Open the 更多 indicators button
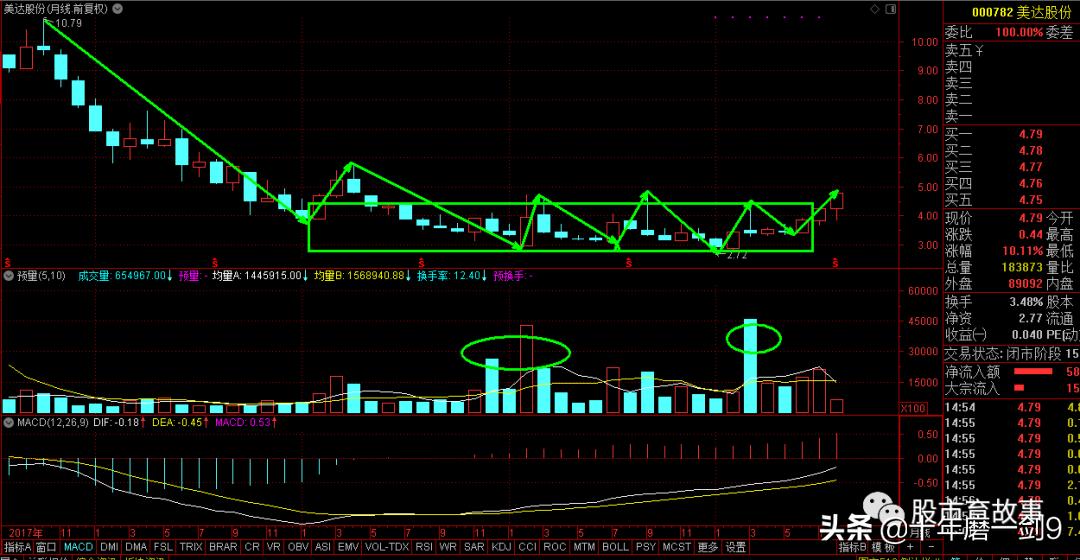The height and width of the screenshot is (560, 1080). [x=707, y=547]
